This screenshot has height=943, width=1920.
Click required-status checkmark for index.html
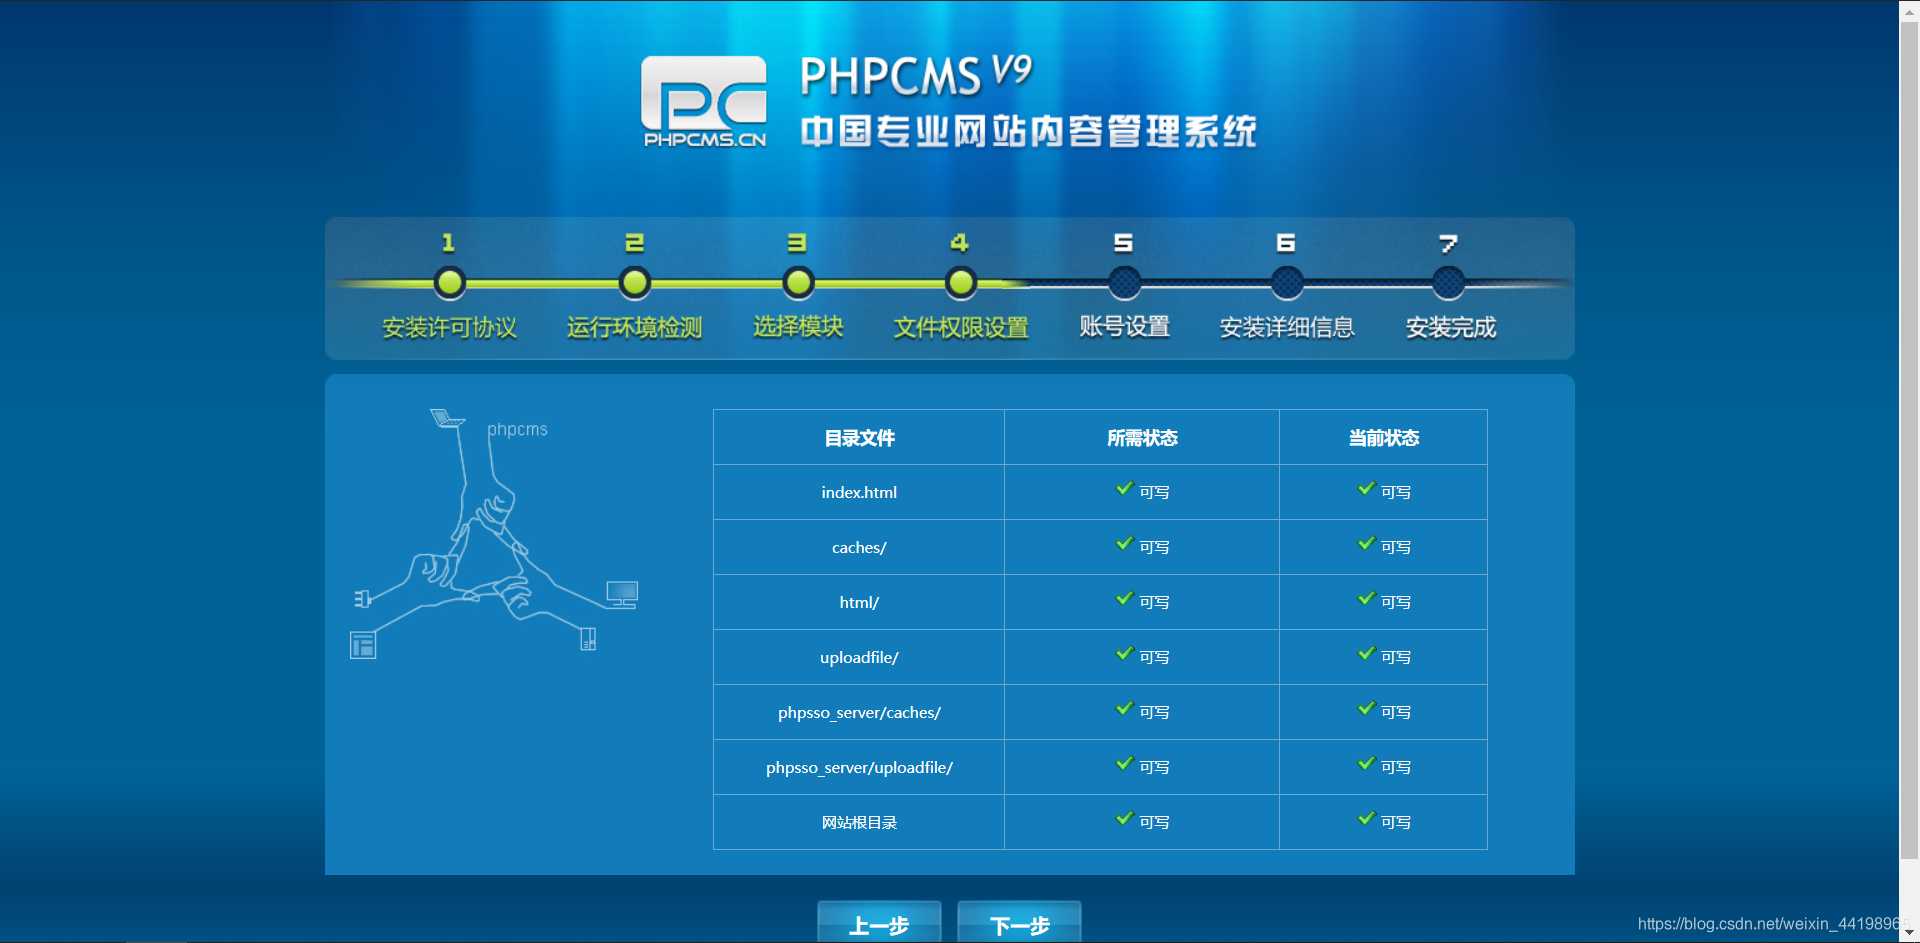(1124, 488)
